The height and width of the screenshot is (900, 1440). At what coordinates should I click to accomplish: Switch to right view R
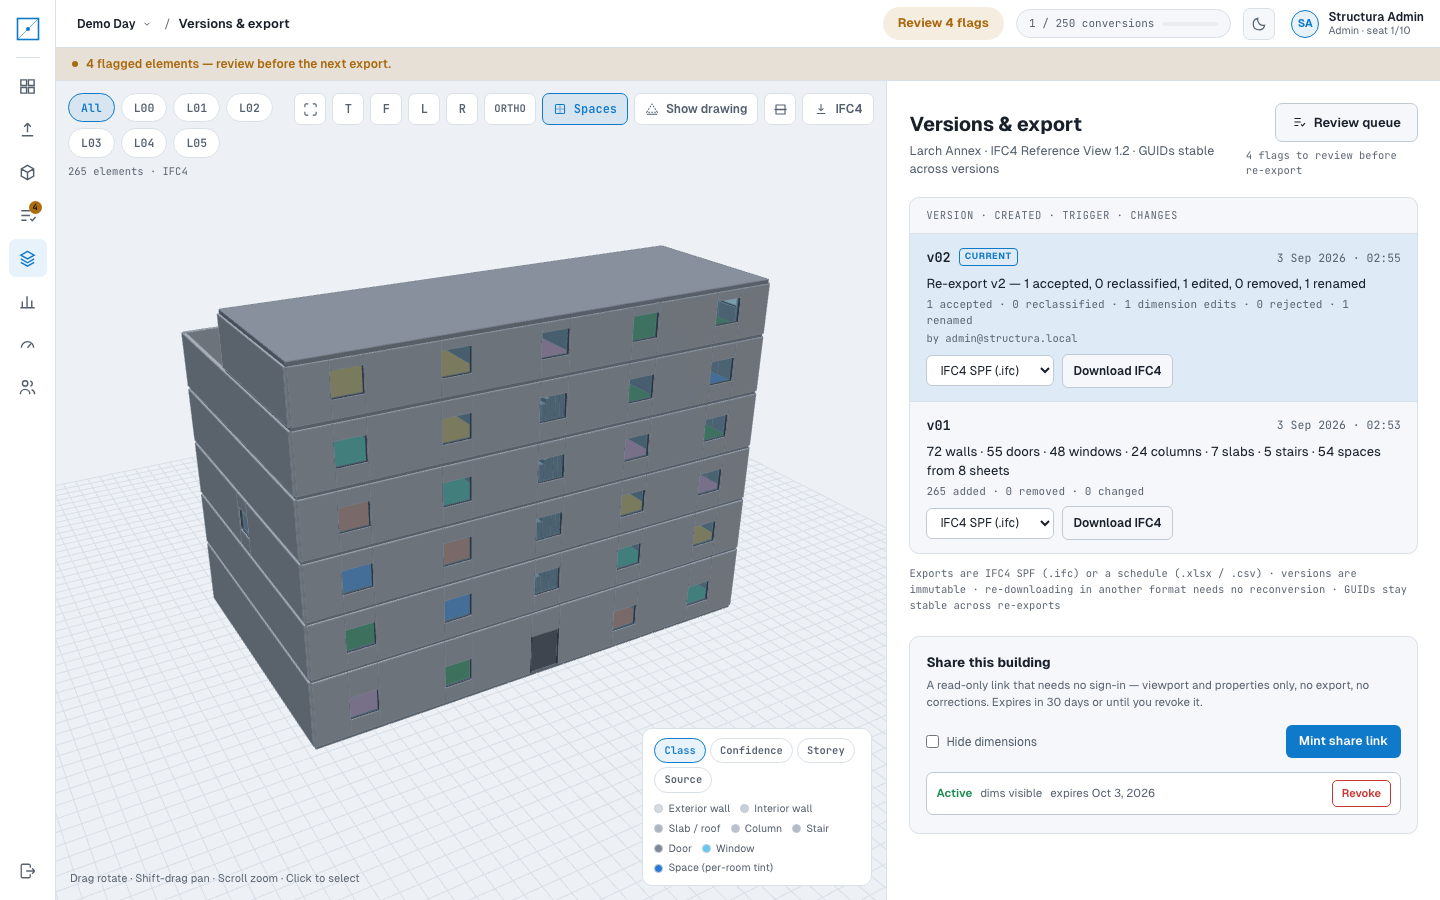pyautogui.click(x=462, y=109)
